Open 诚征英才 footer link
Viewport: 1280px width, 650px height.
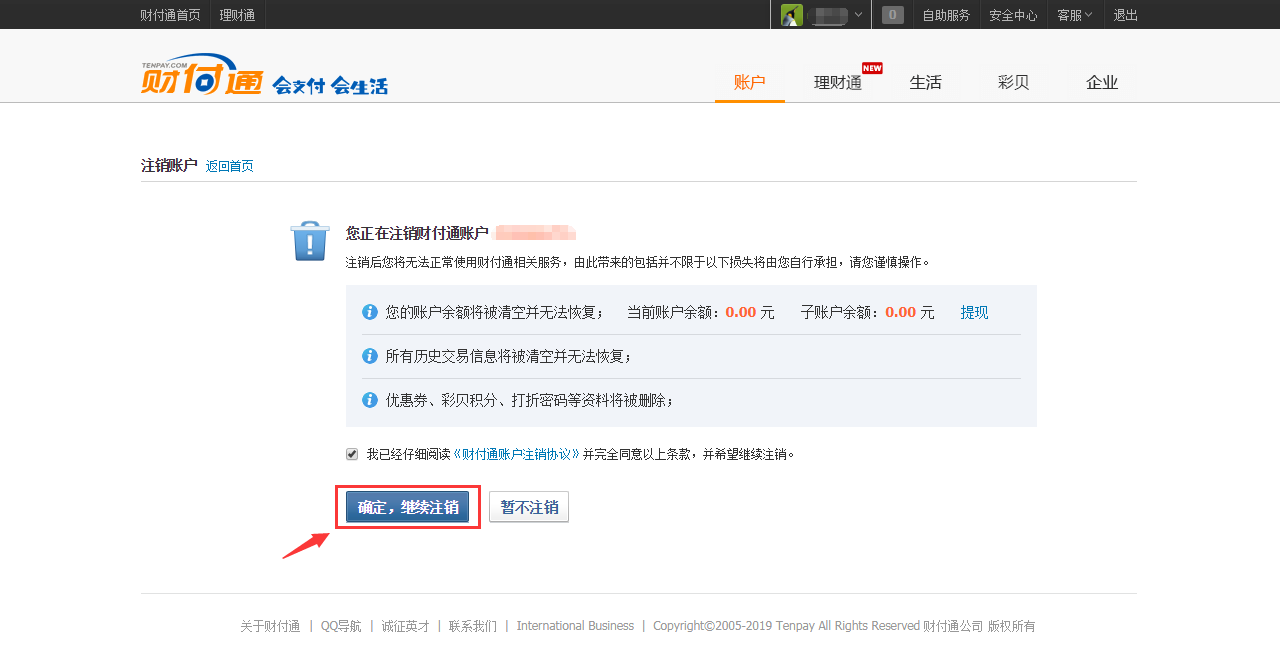405,626
